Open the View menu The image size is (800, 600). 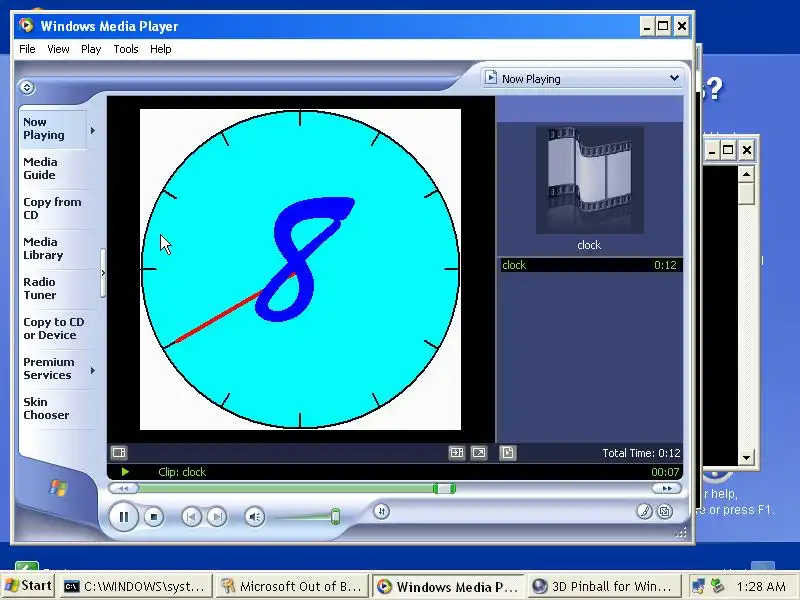[x=58, y=49]
